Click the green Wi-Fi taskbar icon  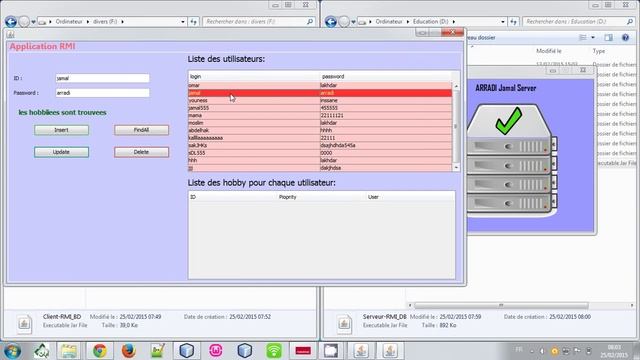[274, 351]
